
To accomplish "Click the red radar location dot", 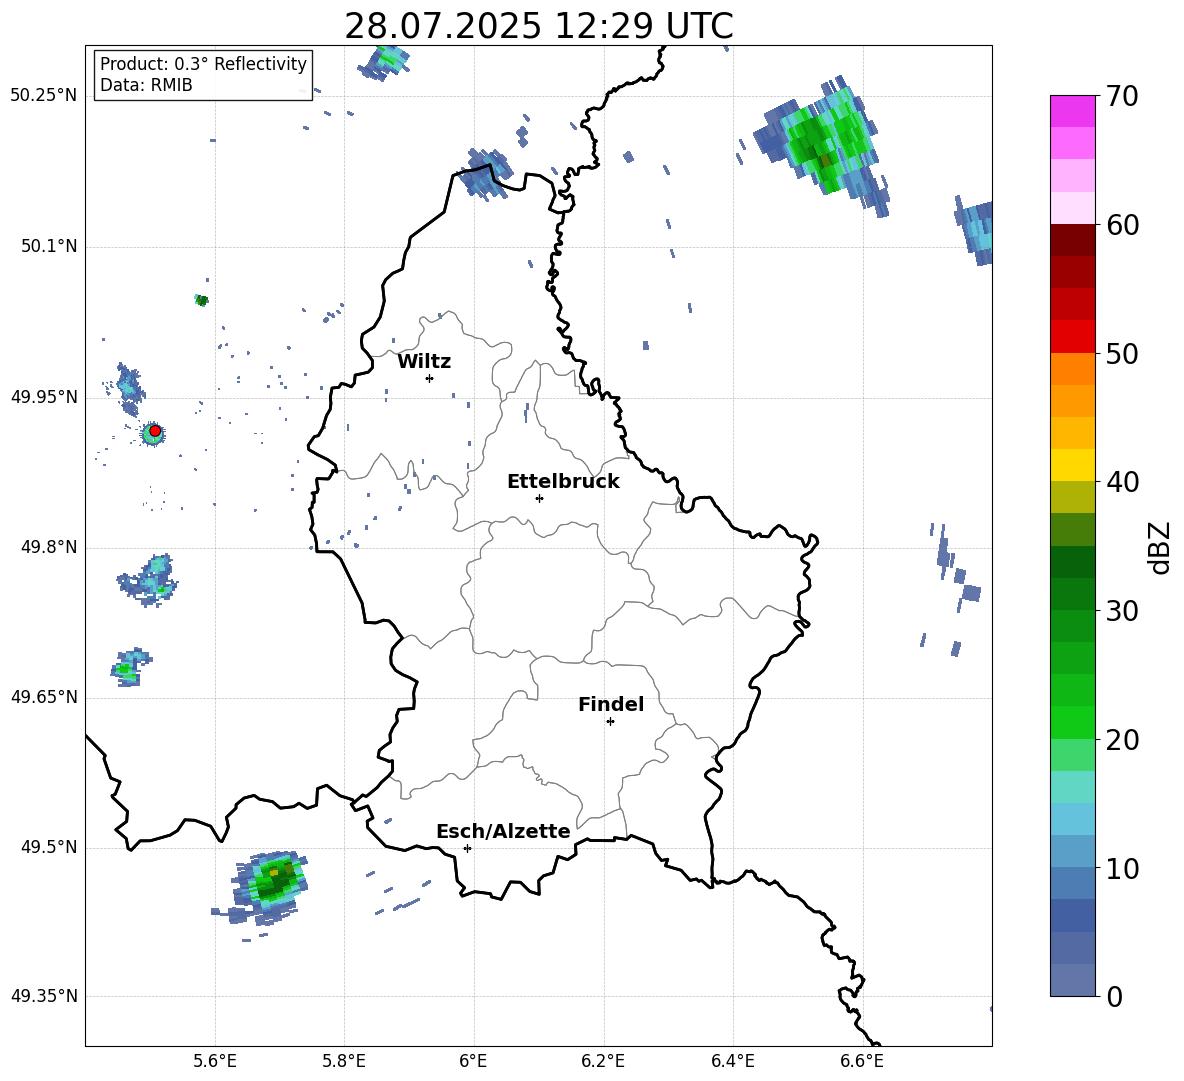I will (x=155, y=430).
